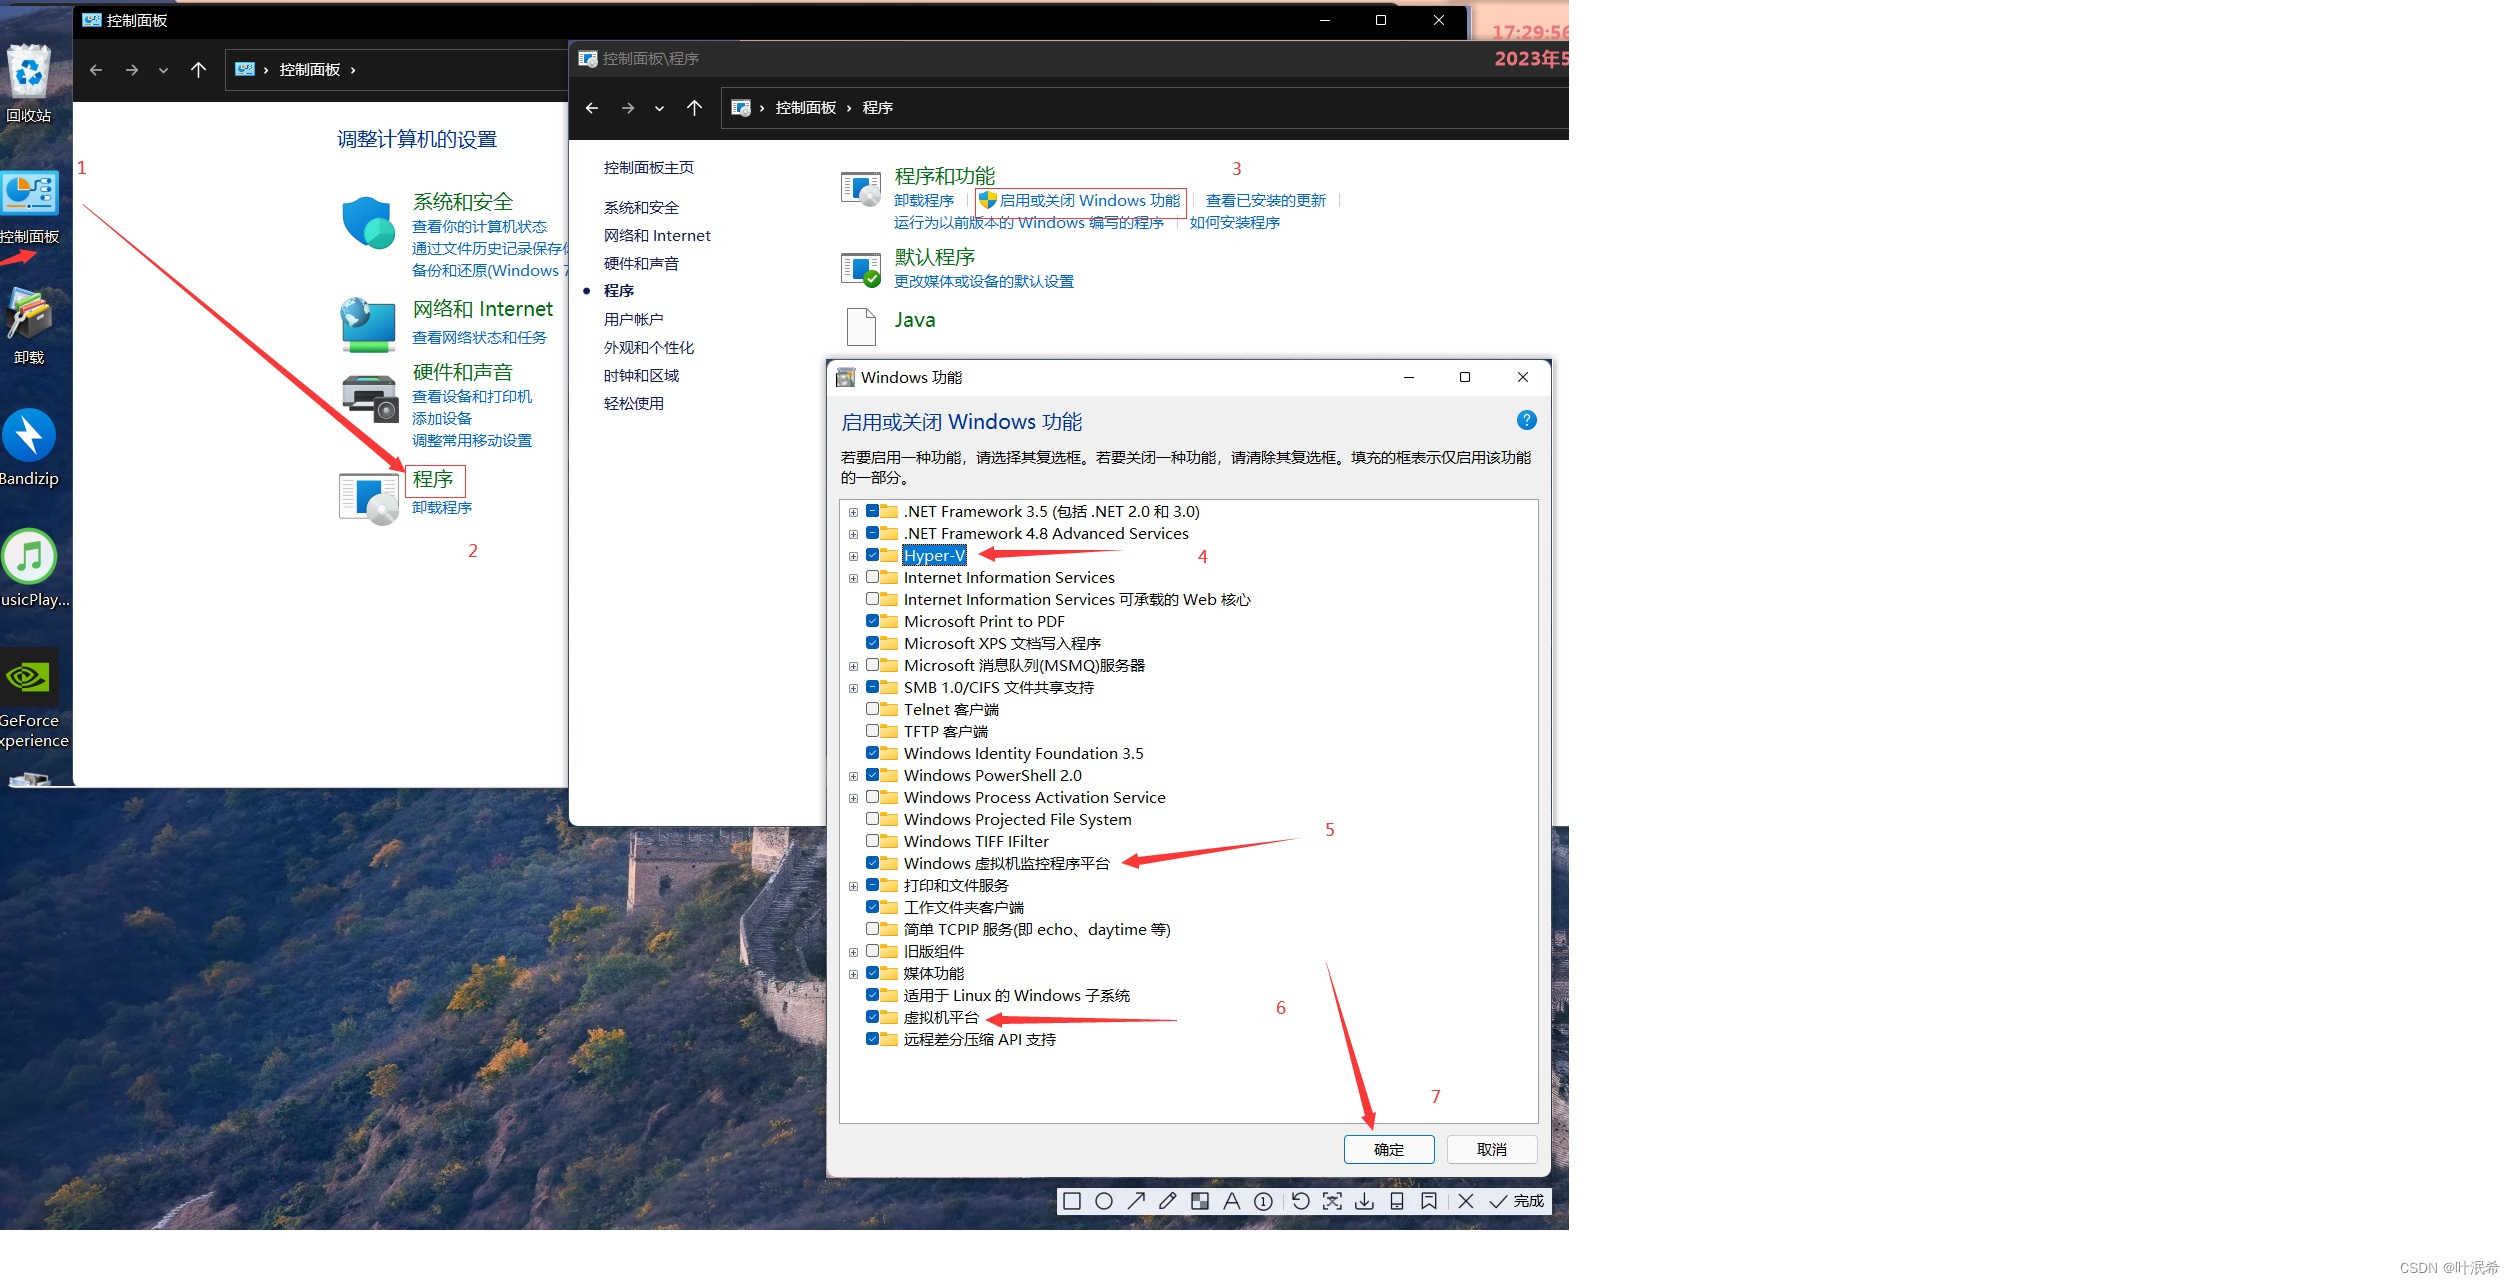2515x1284 pixels.
Task: Click the 取消 button
Action: [1492, 1150]
